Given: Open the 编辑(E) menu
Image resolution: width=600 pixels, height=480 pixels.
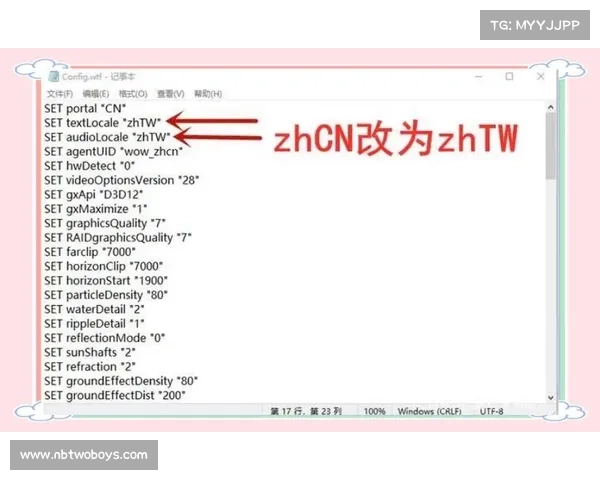Looking at the screenshot, I should 96,93.
